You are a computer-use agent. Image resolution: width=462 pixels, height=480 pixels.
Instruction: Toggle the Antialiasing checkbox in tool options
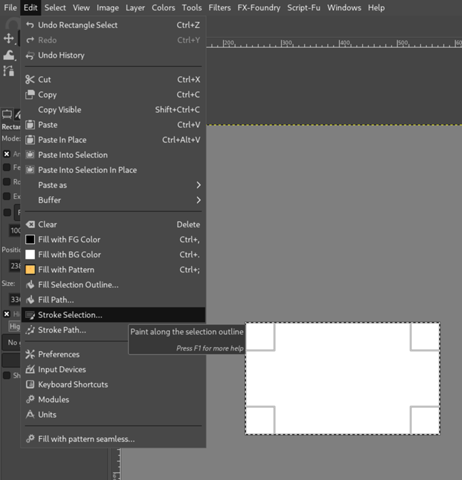(x=6, y=154)
